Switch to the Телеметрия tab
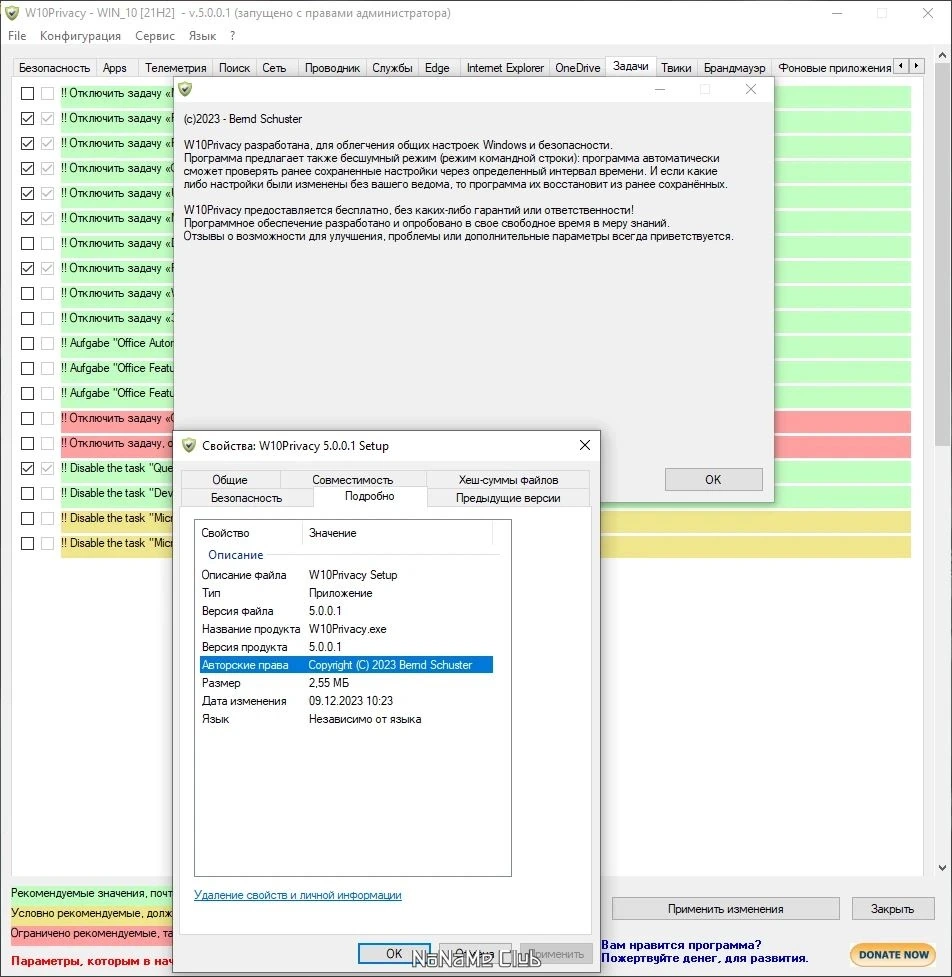 pyautogui.click(x=176, y=68)
